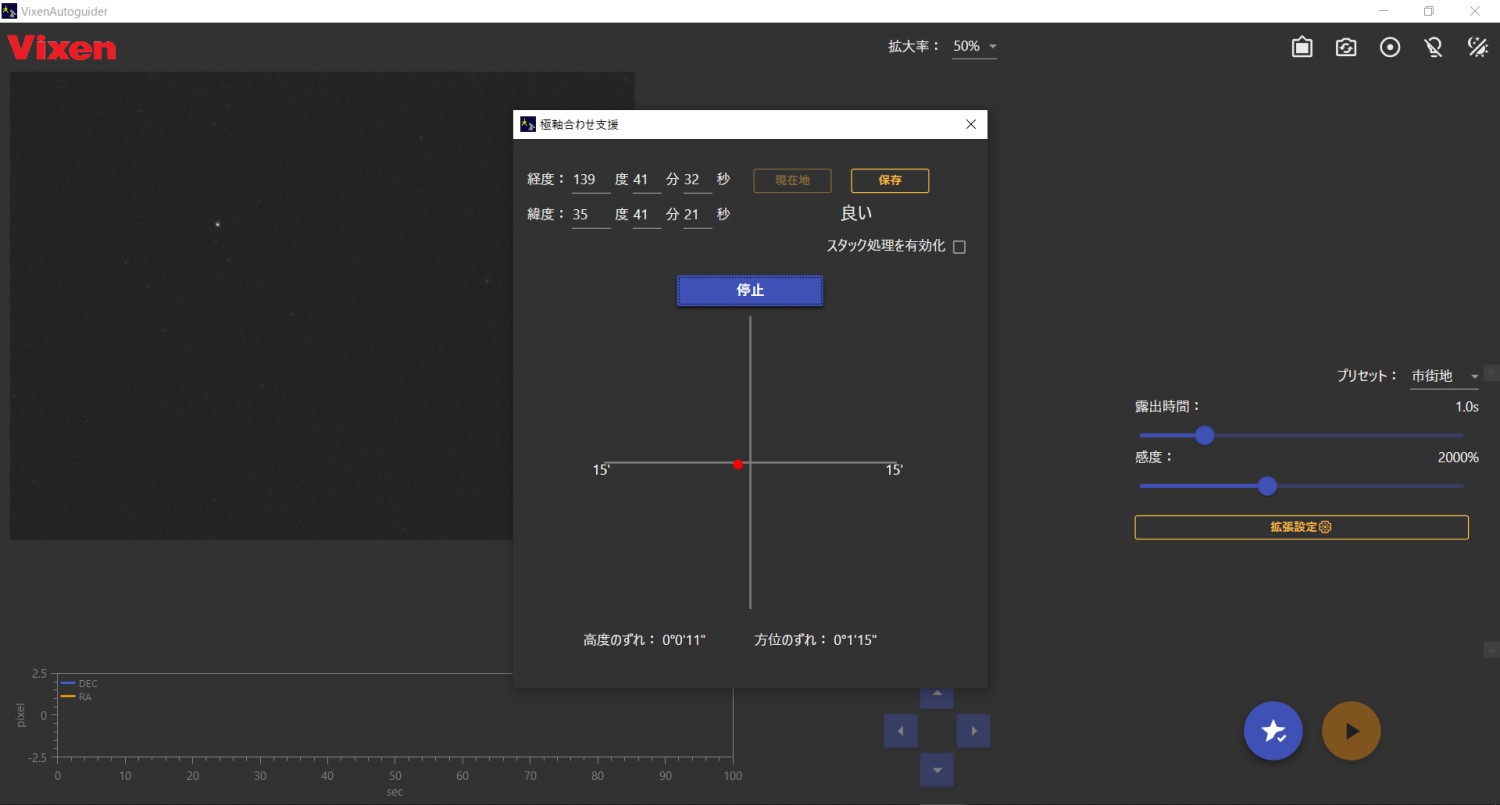Click the Vixen logo
The width and height of the screenshot is (1500, 805).
(x=60, y=46)
